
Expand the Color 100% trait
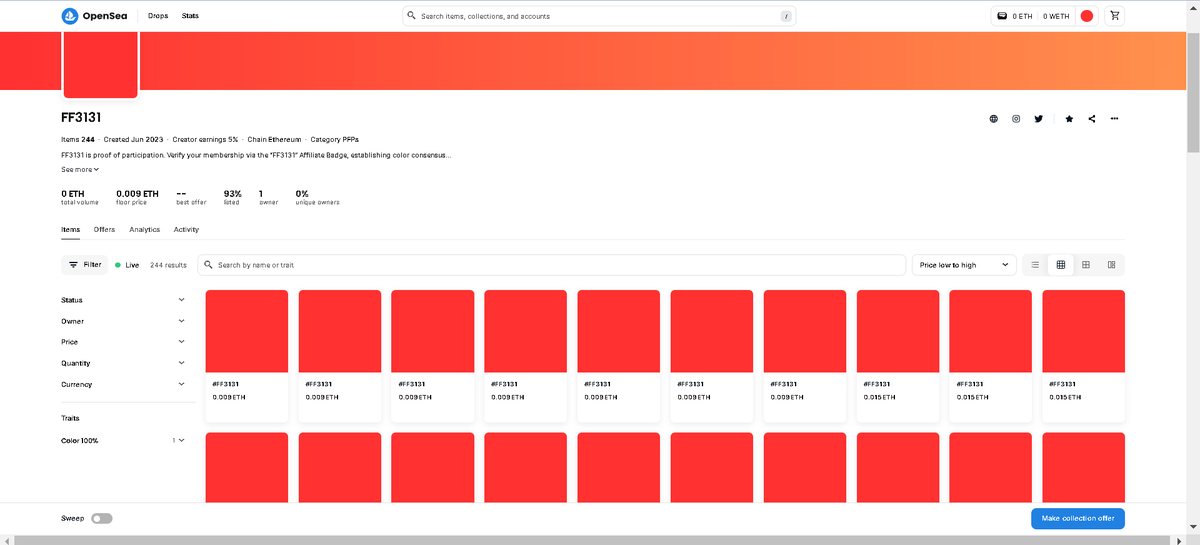[x=123, y=440]
